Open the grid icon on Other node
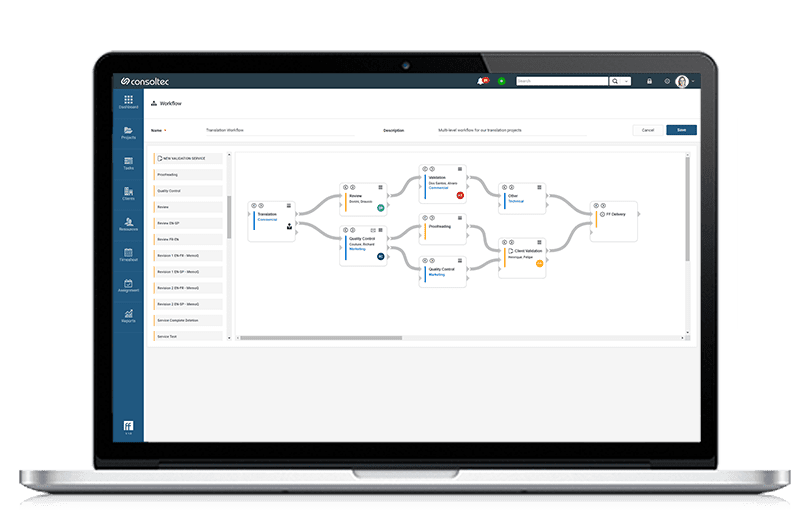This screenshot has height=514, width=811. (539, 187)
